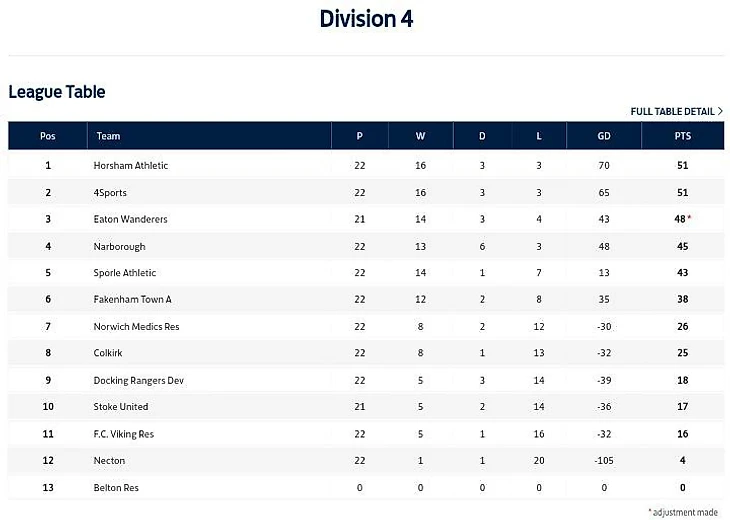Click Fakenham Town A team name
This screenshot has width=730, height=520.
click(132, 299)
